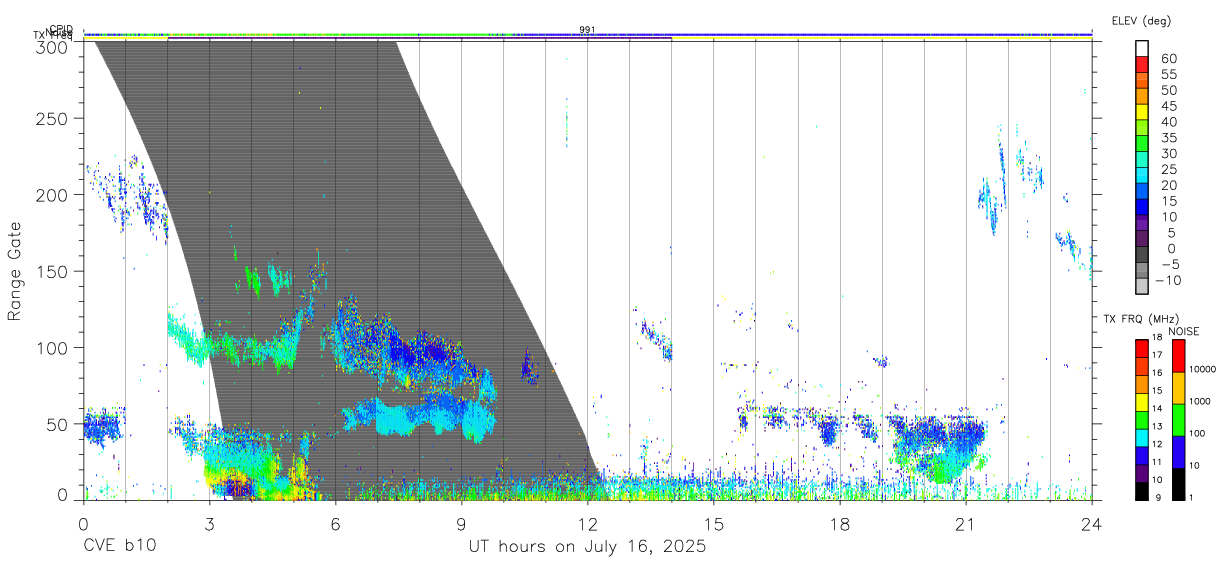Click the '3' UT hour tick label

click(210, 524)
